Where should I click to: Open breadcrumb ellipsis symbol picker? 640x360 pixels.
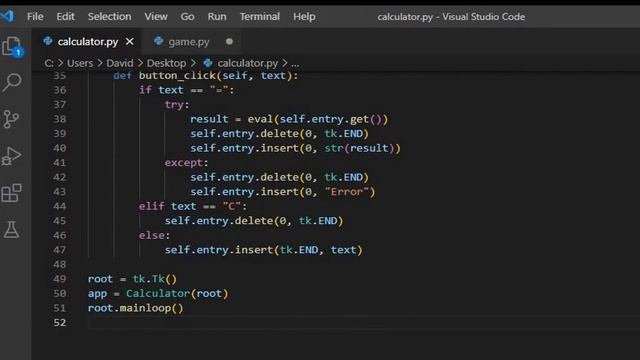click(x=295, y=63)
